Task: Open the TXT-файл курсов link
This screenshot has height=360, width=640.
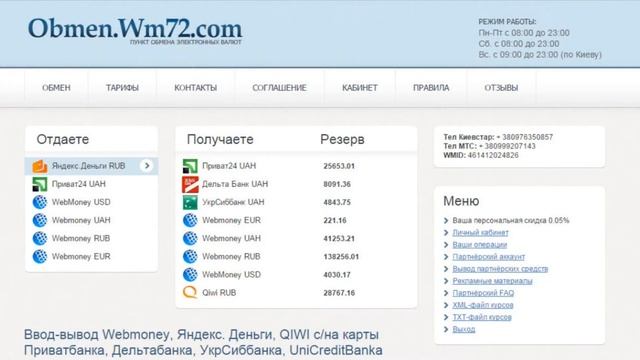Action: [482, 317]
